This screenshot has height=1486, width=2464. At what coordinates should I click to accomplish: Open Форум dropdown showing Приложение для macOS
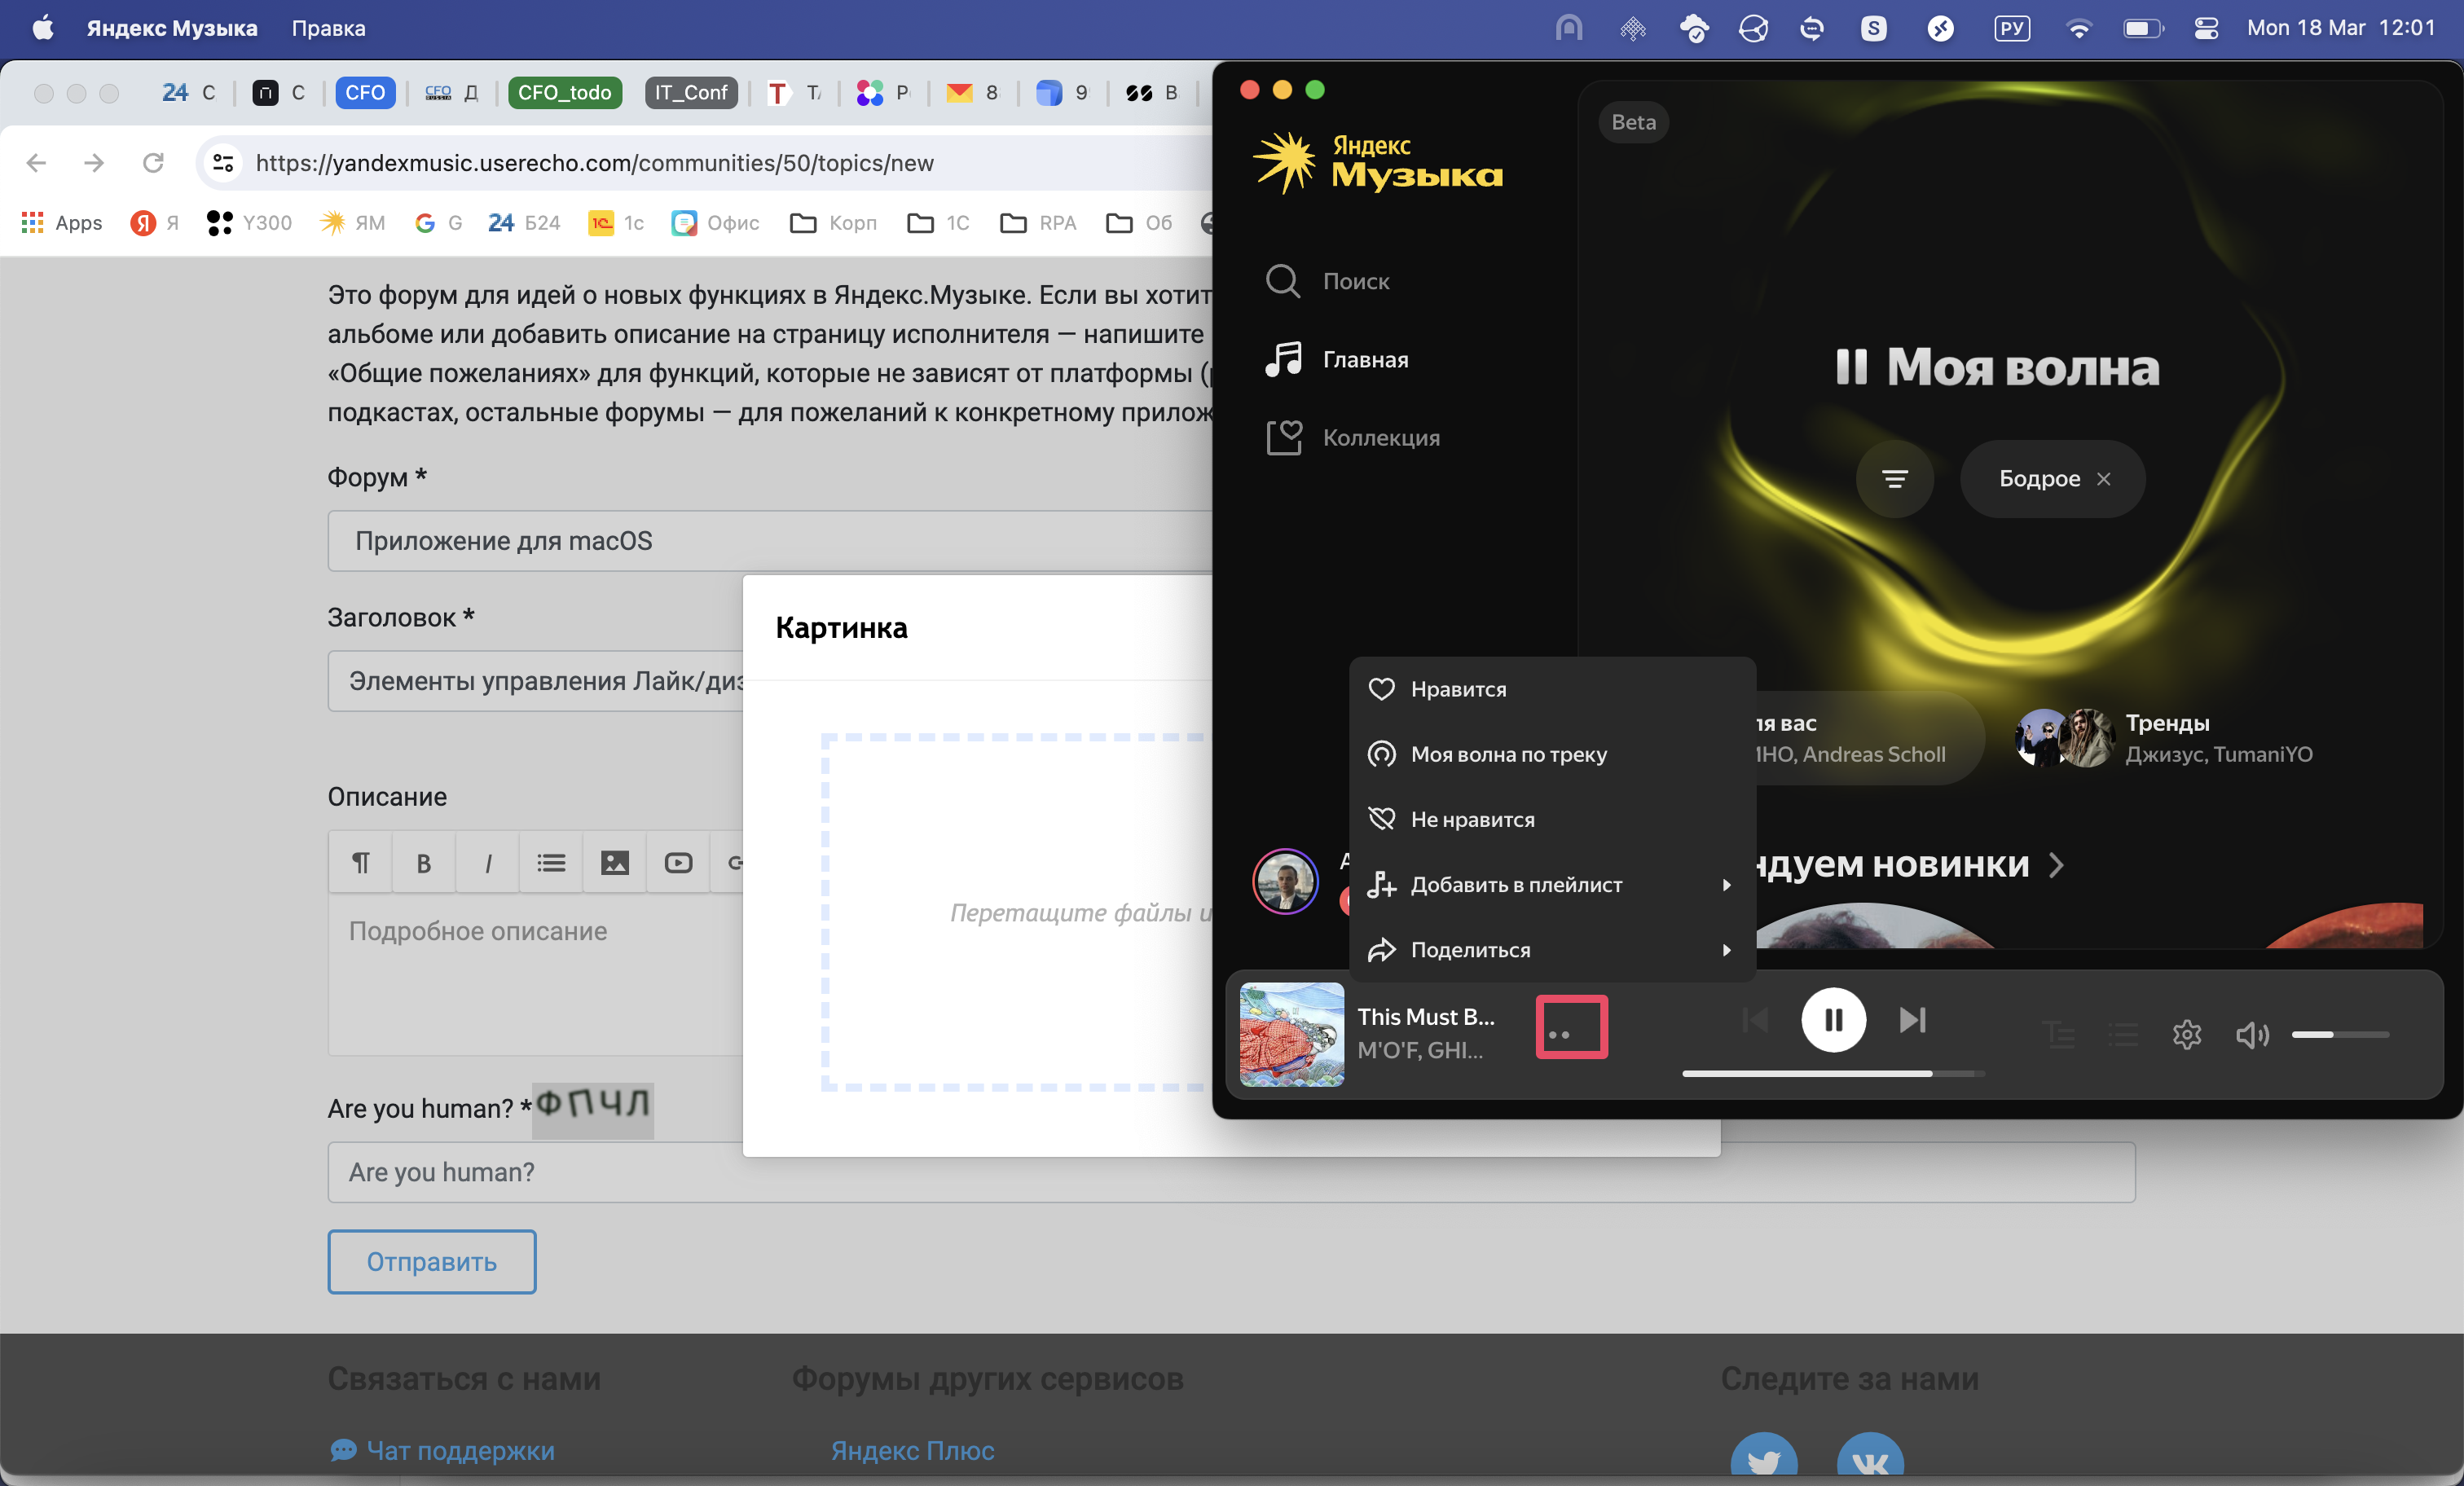click(x=770, y=541)
